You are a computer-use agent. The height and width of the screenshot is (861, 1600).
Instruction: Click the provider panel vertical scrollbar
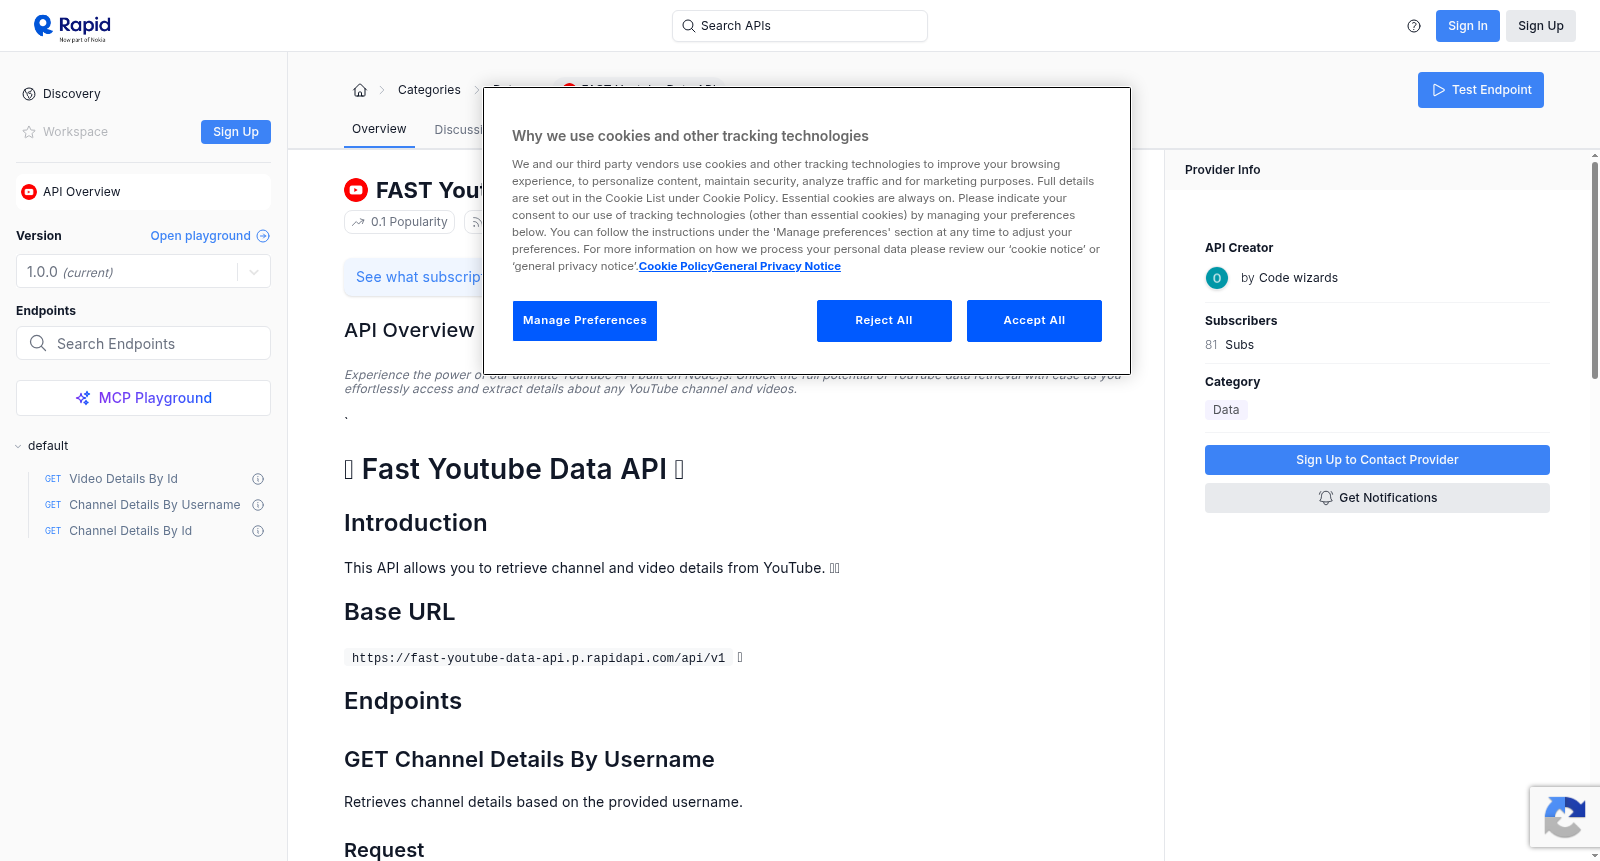[1594, 270]
